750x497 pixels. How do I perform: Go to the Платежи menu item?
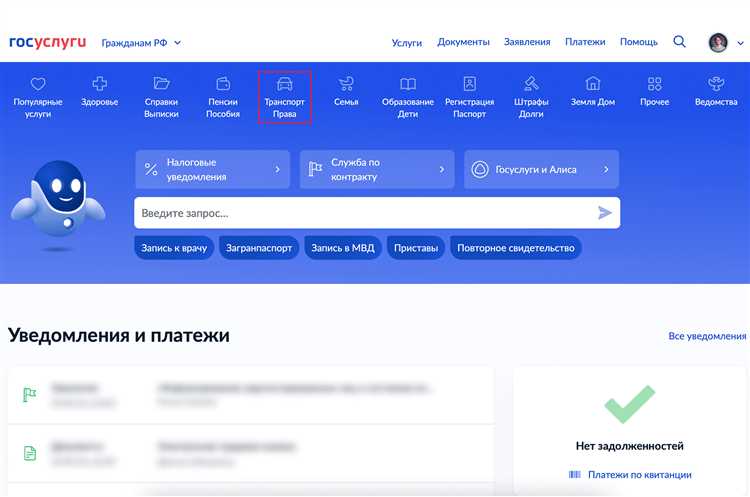pyautogui.click(x=585, y=42)
